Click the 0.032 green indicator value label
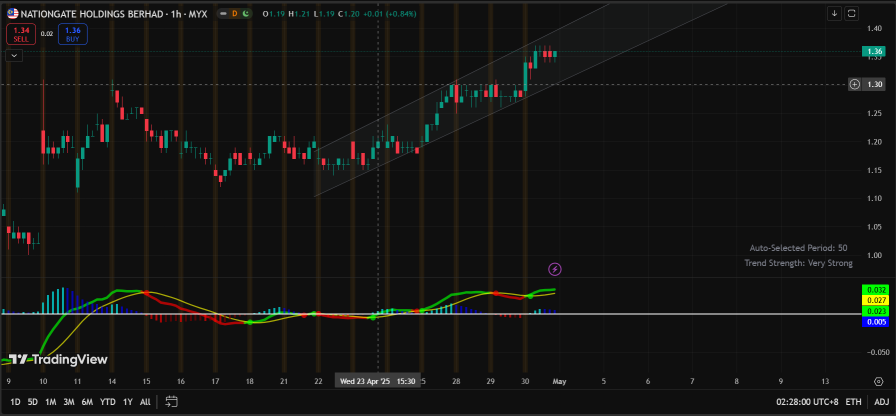 (875, 290)
